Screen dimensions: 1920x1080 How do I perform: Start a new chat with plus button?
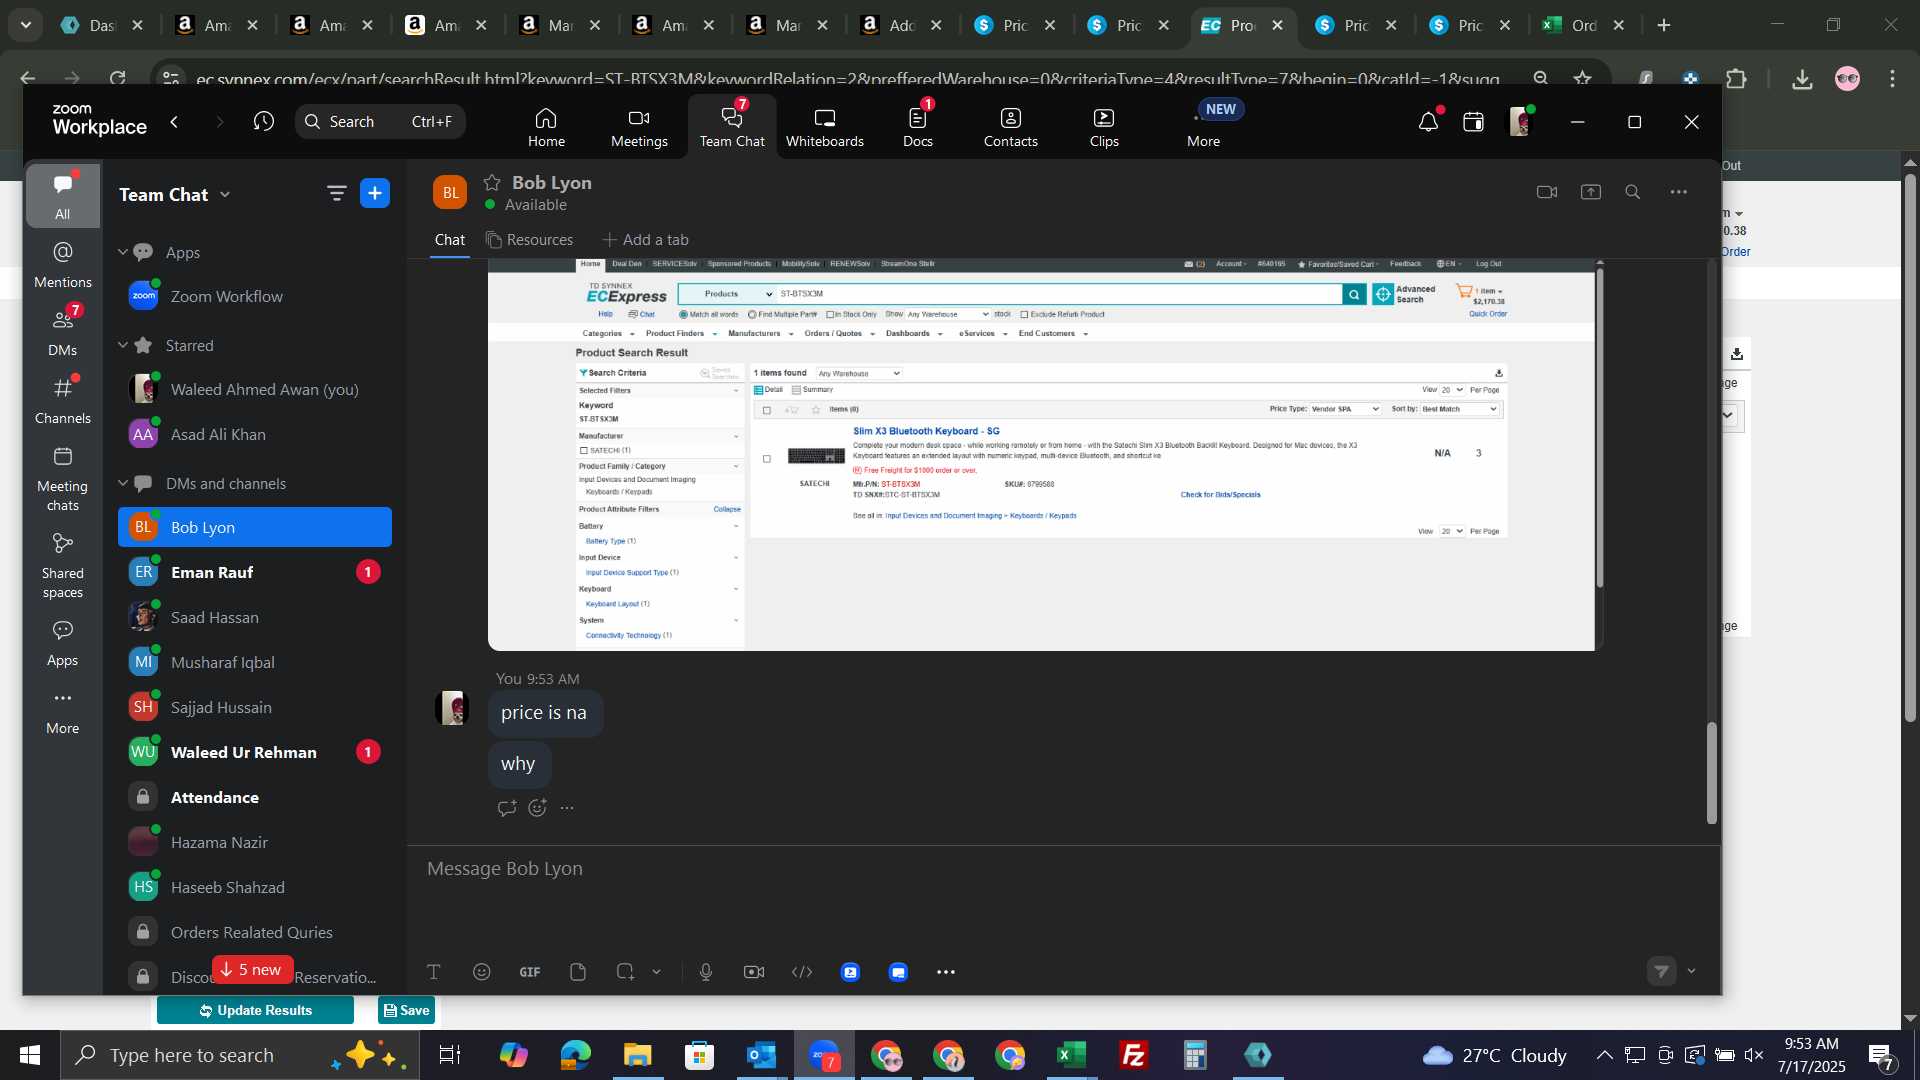click(x=375, y=193)
